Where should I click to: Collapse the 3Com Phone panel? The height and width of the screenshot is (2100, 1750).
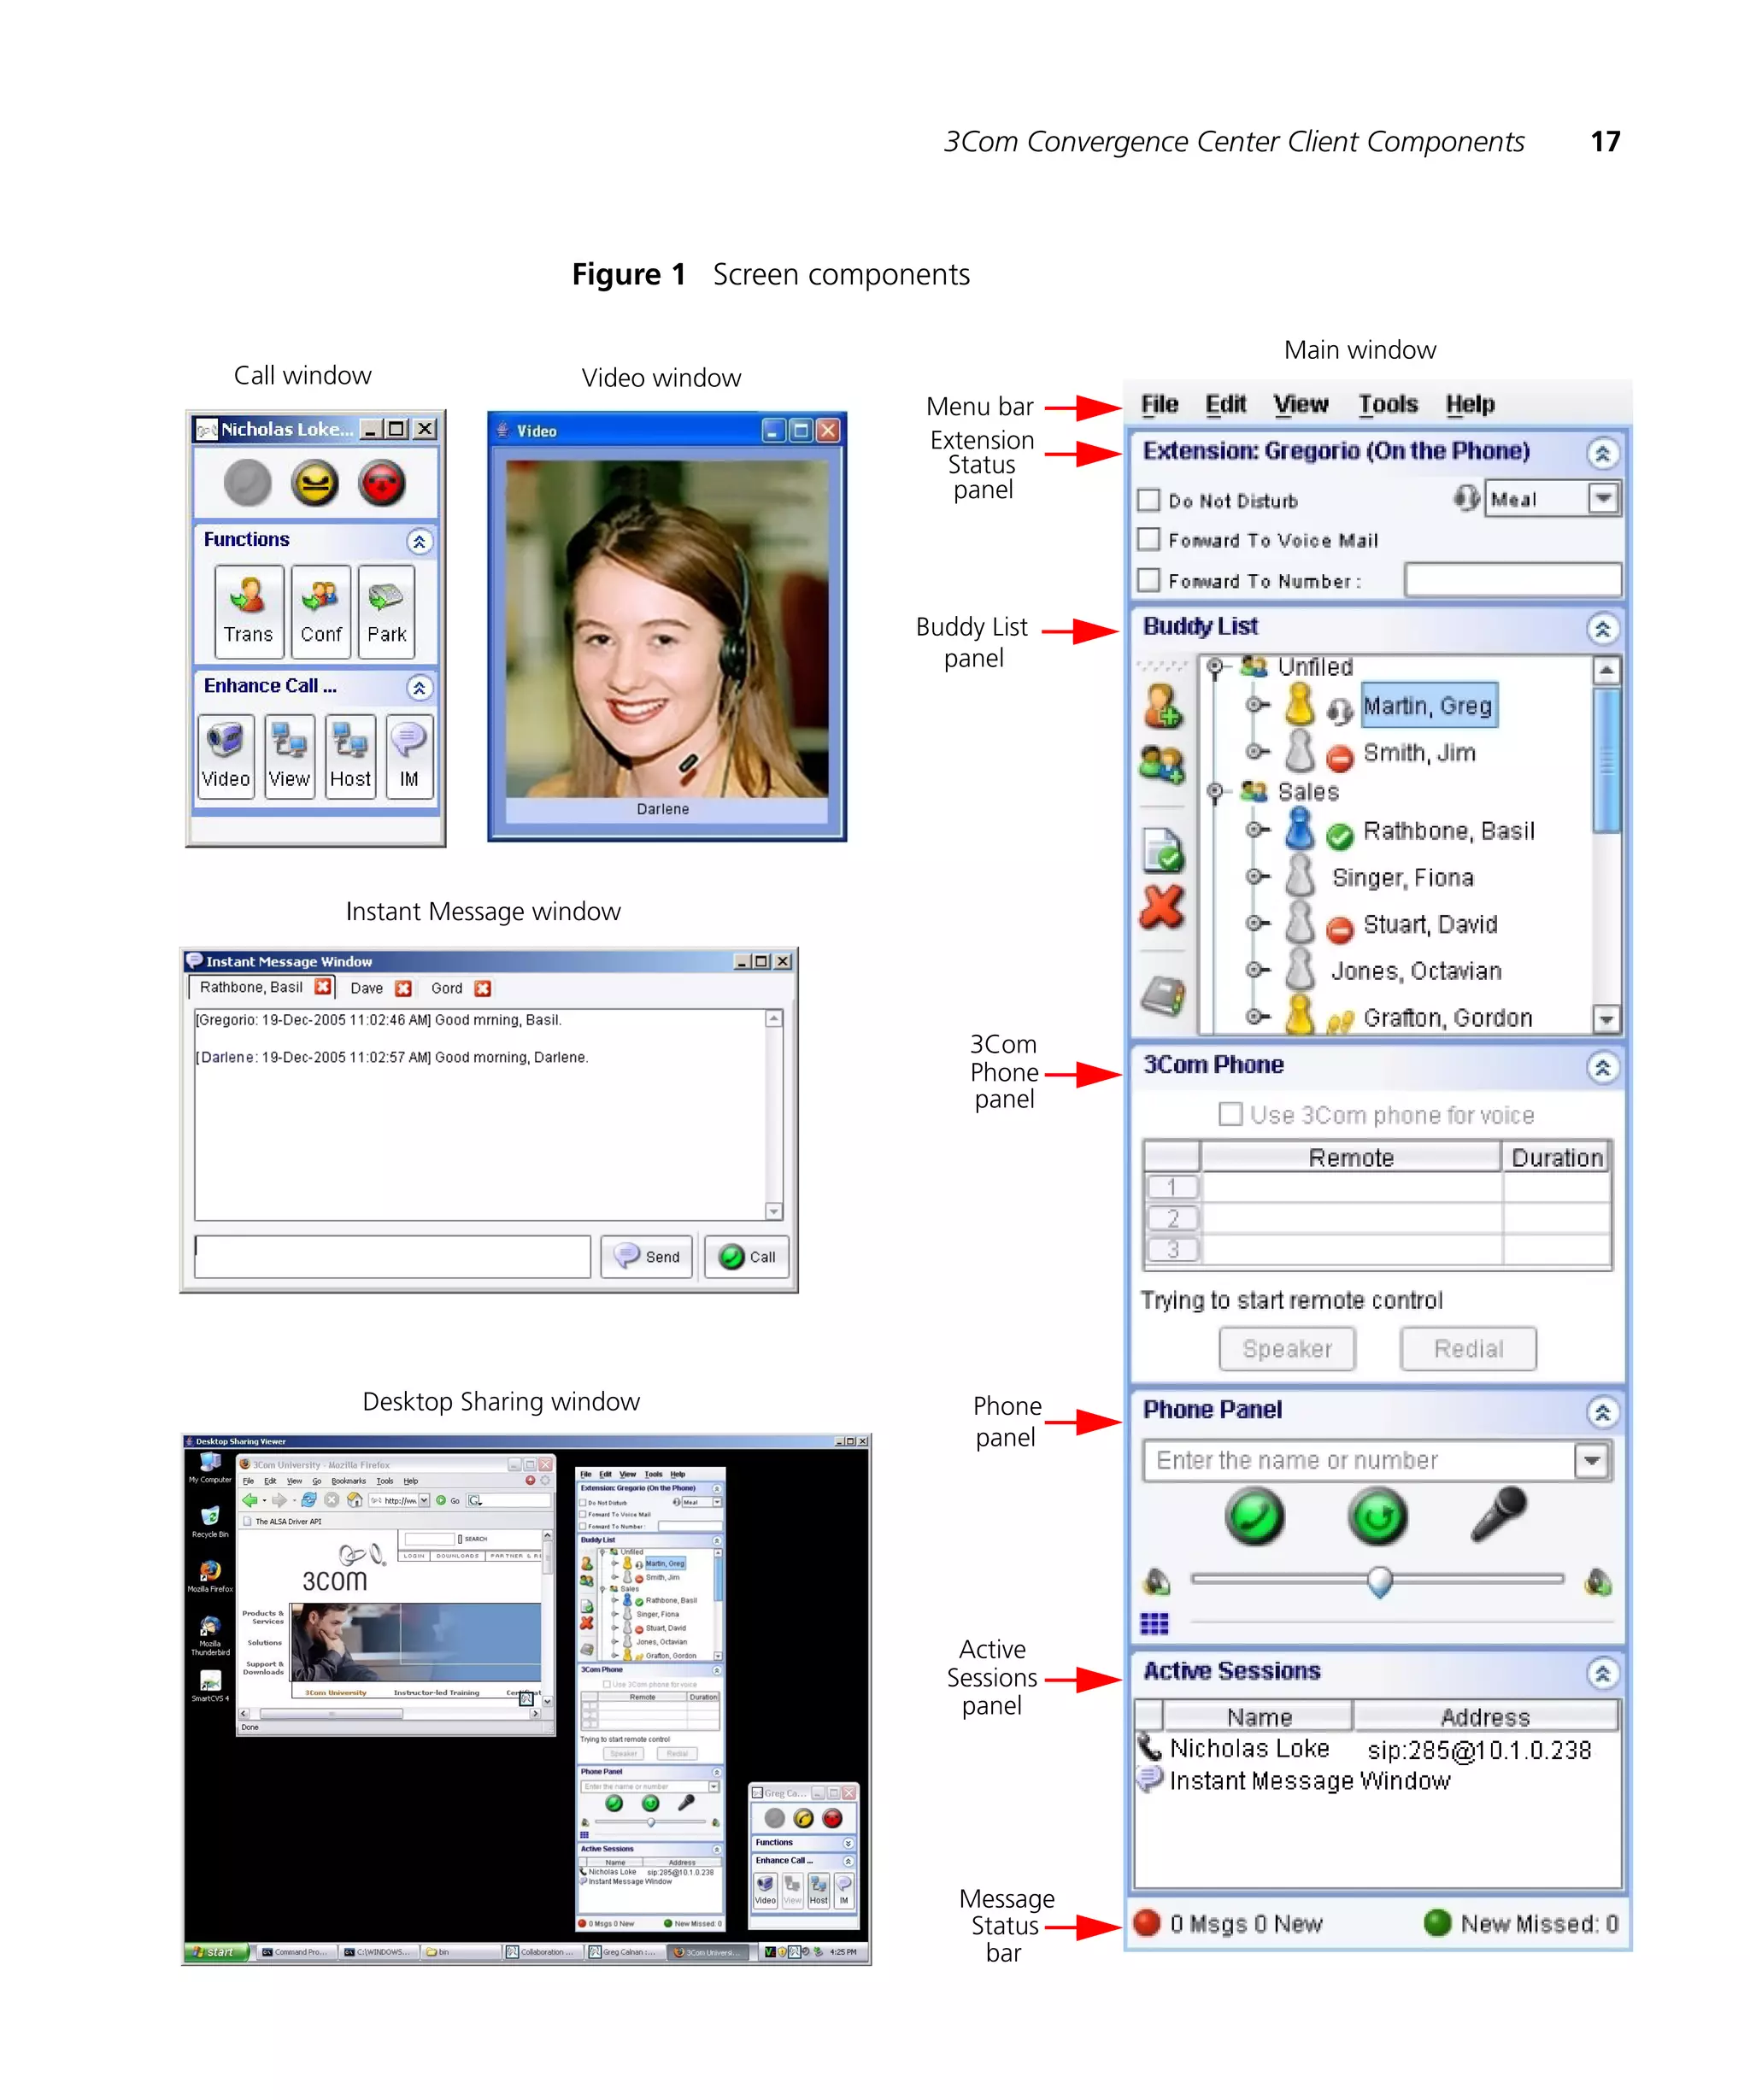click(1602, 1067)
